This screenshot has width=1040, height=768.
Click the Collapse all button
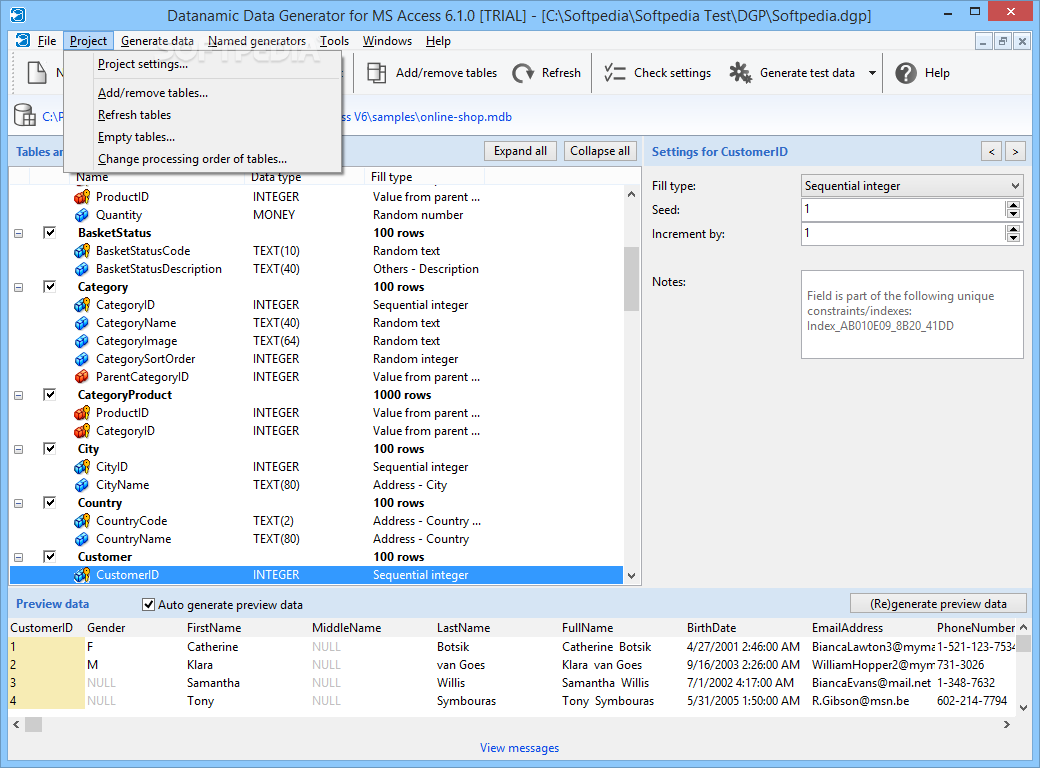click(x=600, y=151)
